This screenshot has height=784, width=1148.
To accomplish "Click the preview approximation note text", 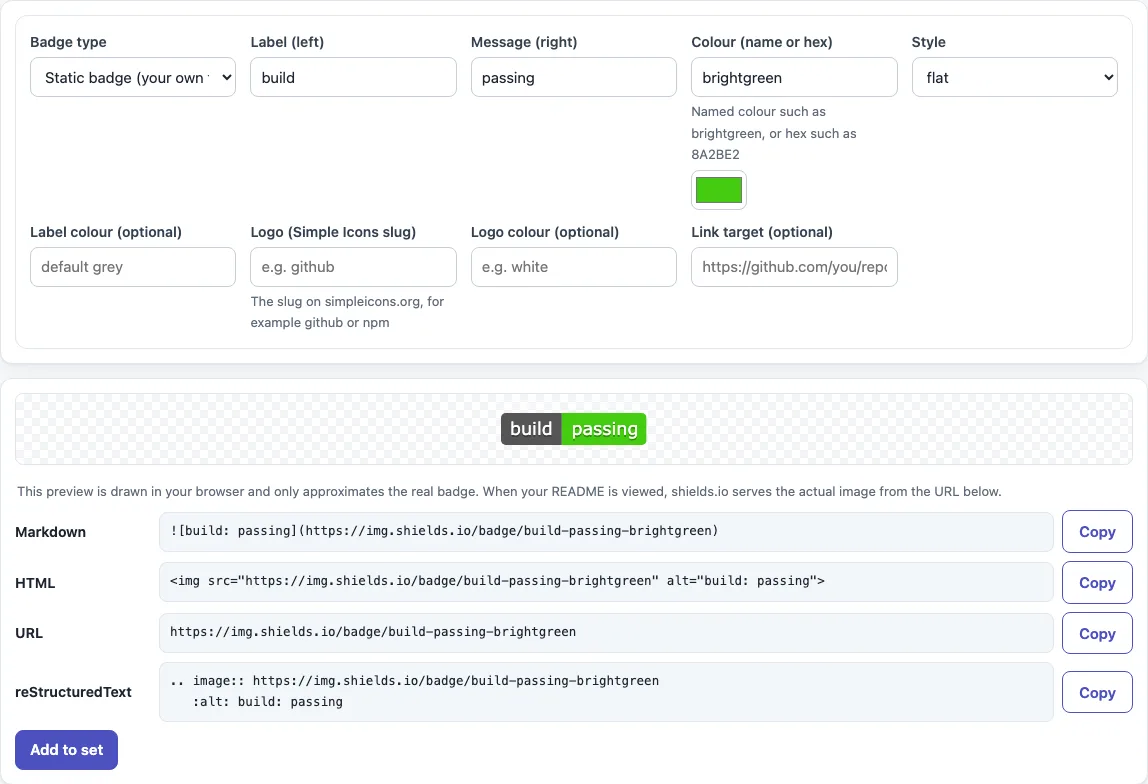I will (509, 491).
